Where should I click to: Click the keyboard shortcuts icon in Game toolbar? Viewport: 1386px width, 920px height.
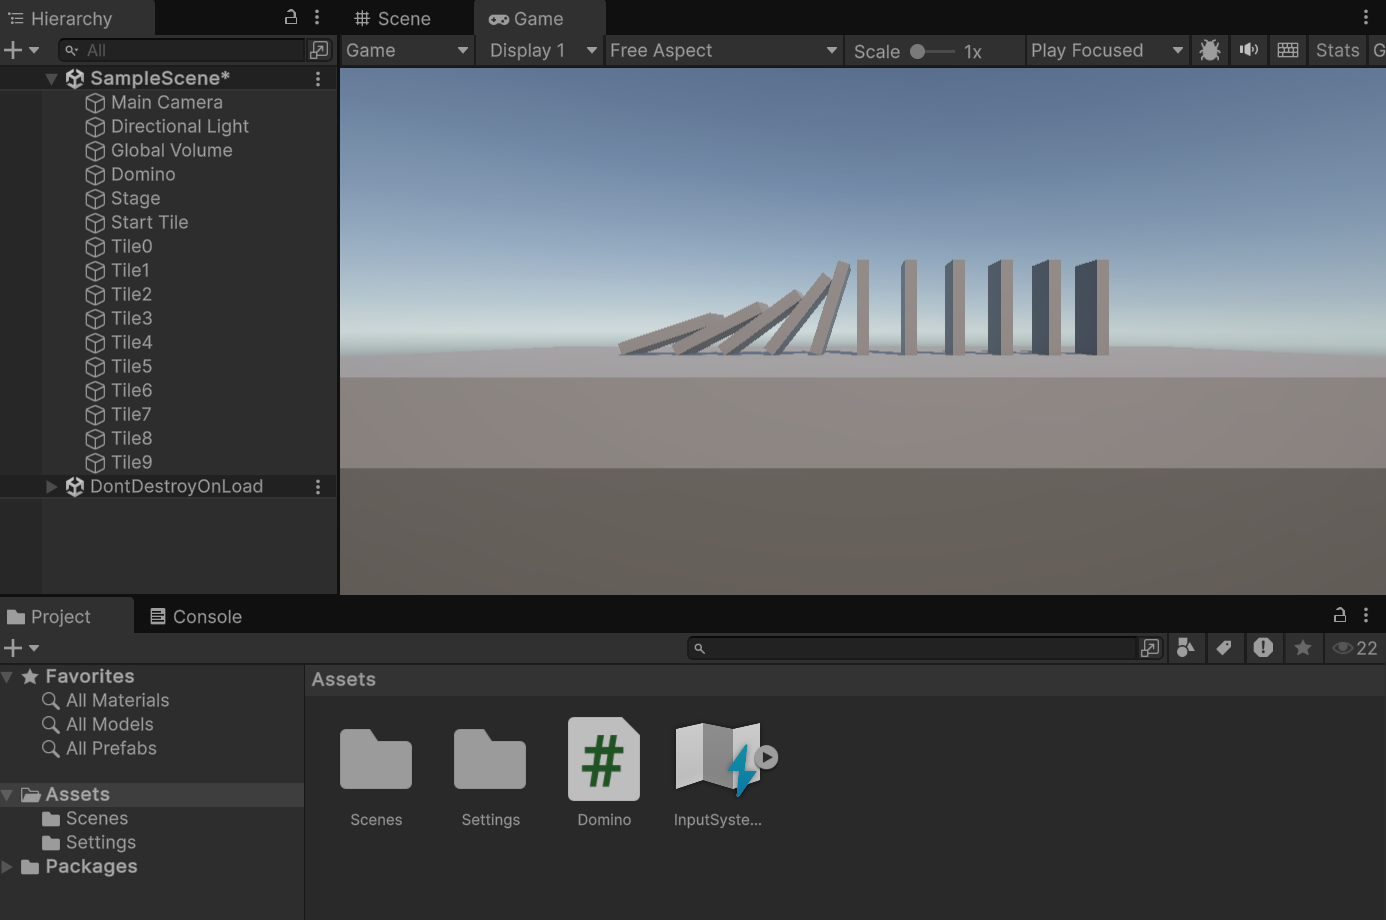pos(1288,50)
